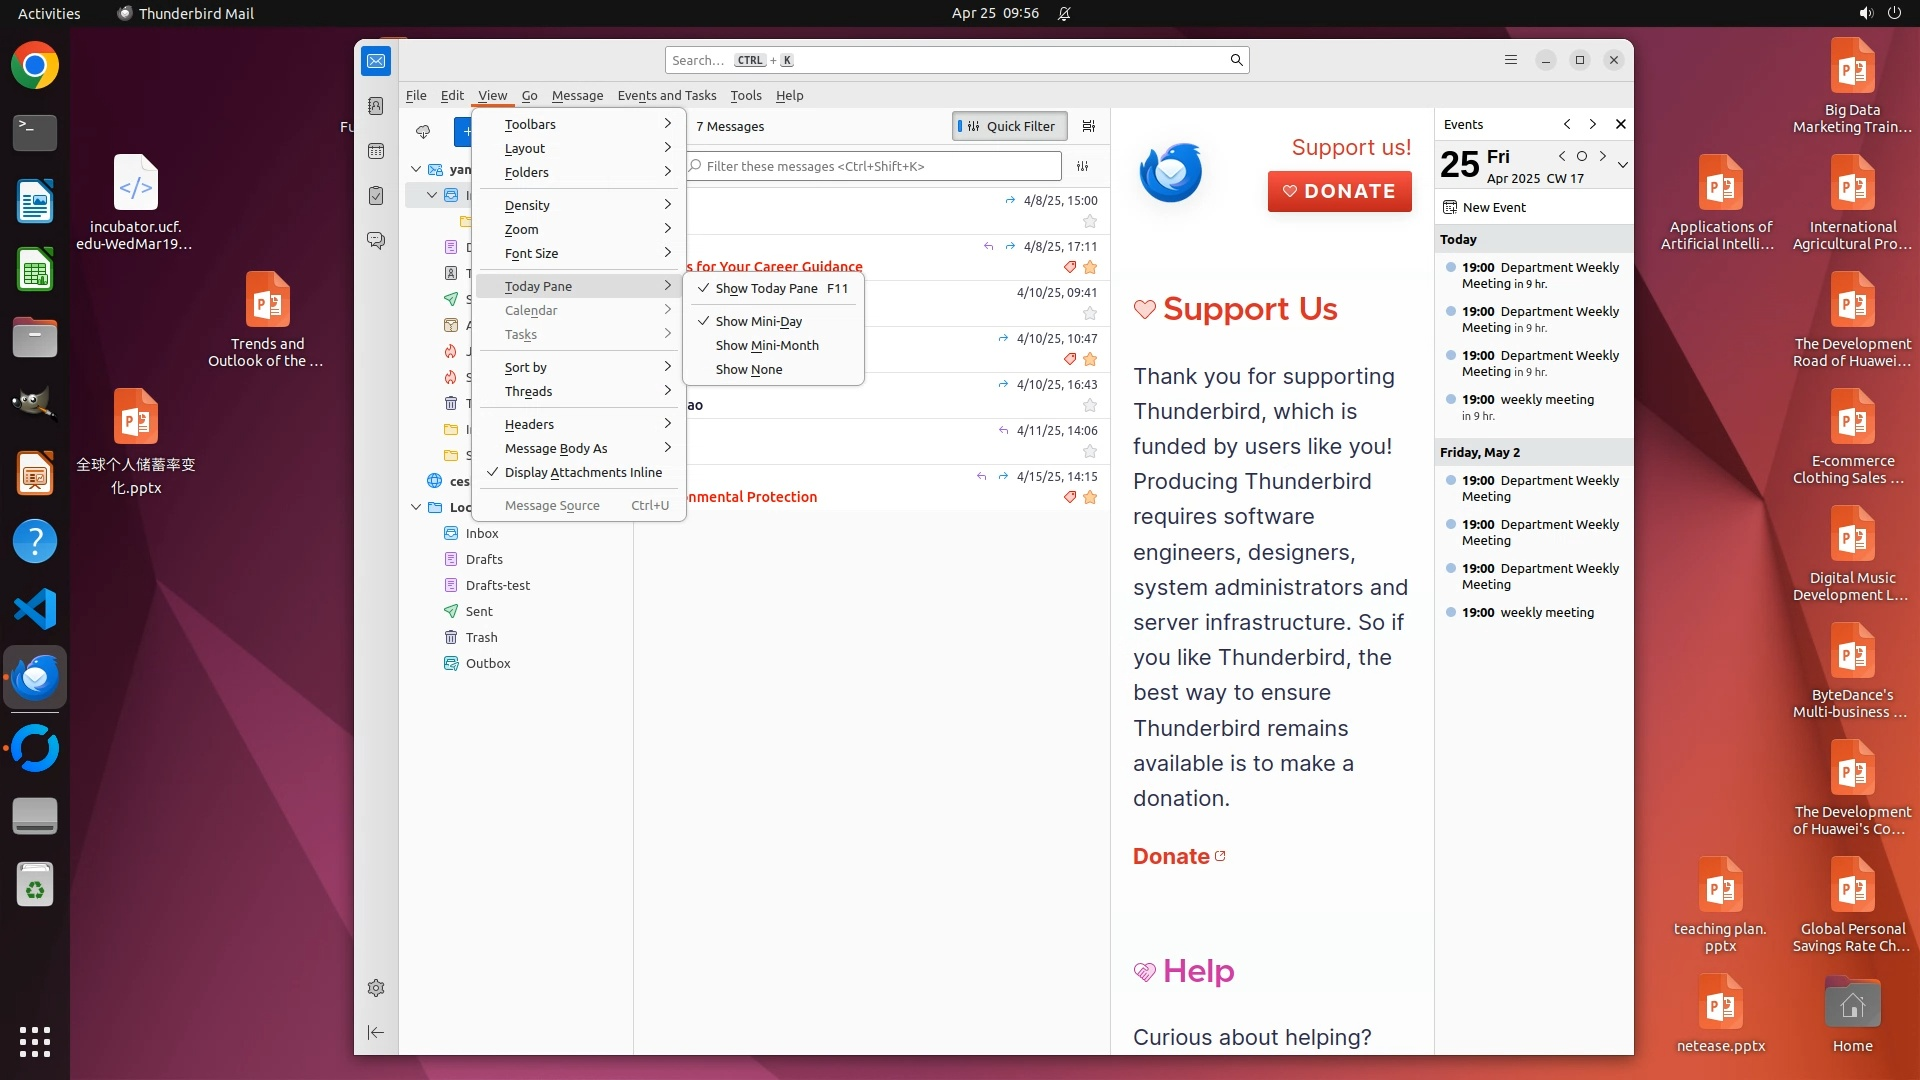1920x1080 pixels.
Task: Click the global Search field
Action: click(950, 60)
